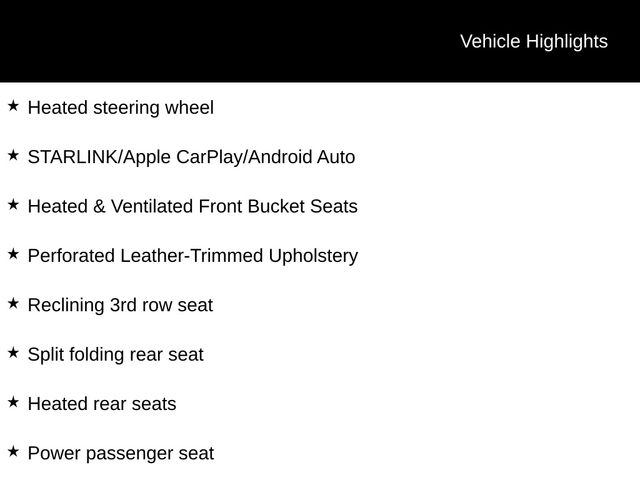The height and width of the screenshot is (480, 640).
Task: Select the Split folding rear seat item
Action: [115, 354]
